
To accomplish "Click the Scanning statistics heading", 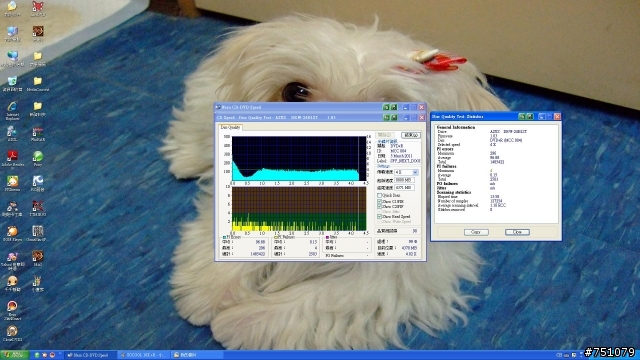I will [x=454, y=192].
